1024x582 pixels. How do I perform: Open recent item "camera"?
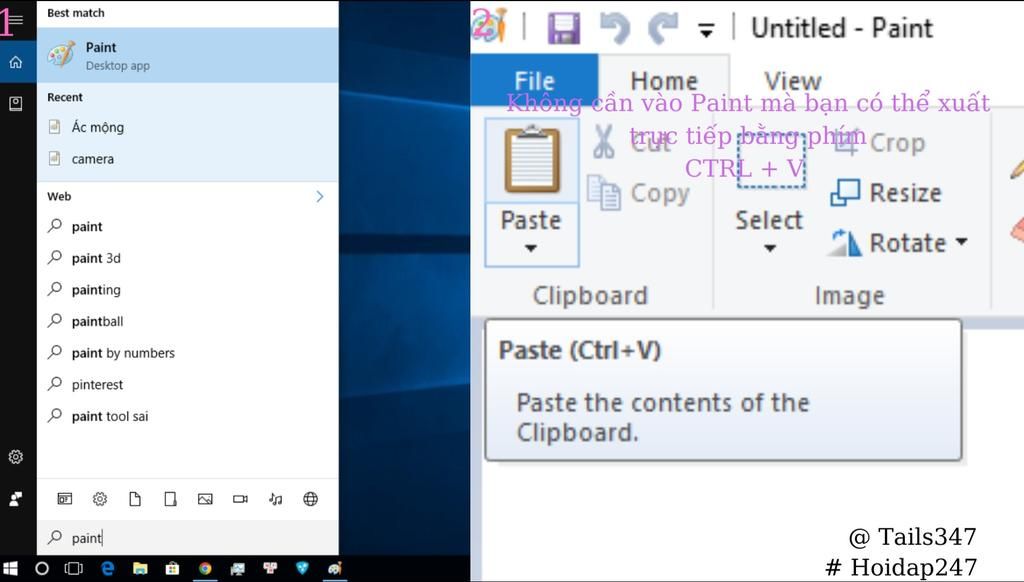187,159
